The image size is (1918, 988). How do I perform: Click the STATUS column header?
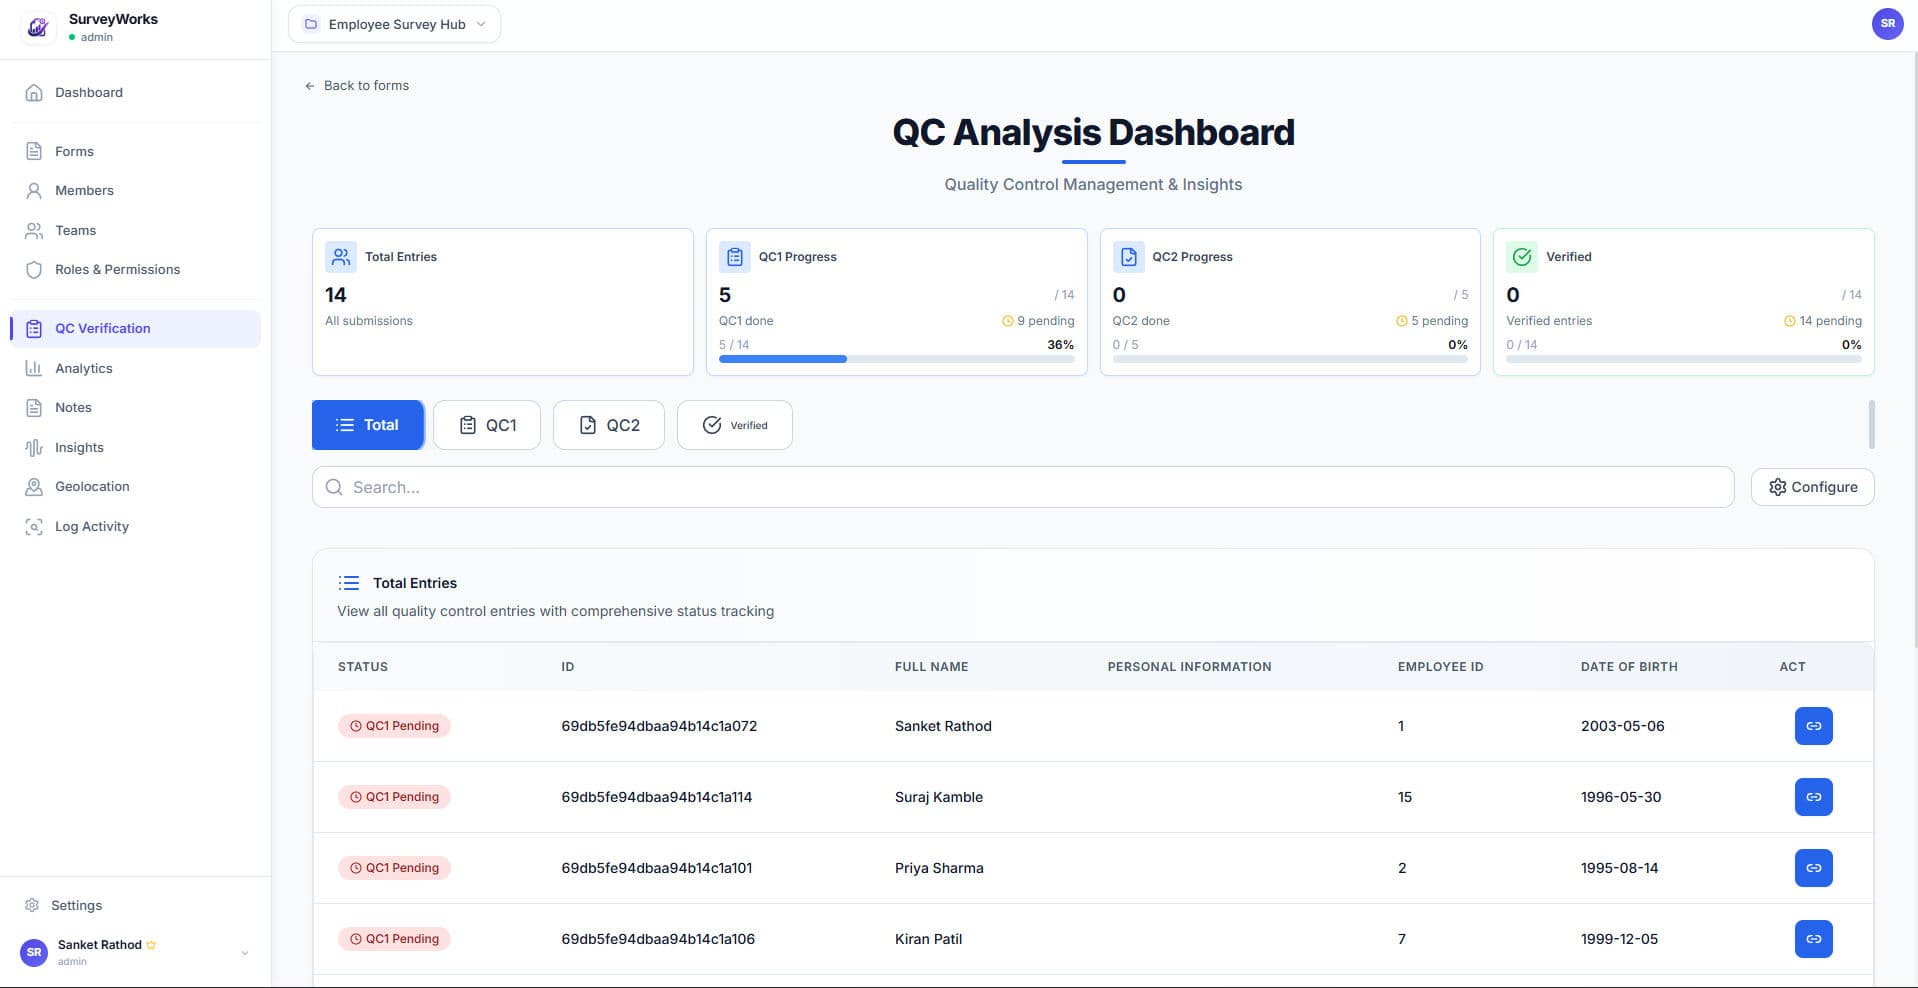(x=363, y=667)
